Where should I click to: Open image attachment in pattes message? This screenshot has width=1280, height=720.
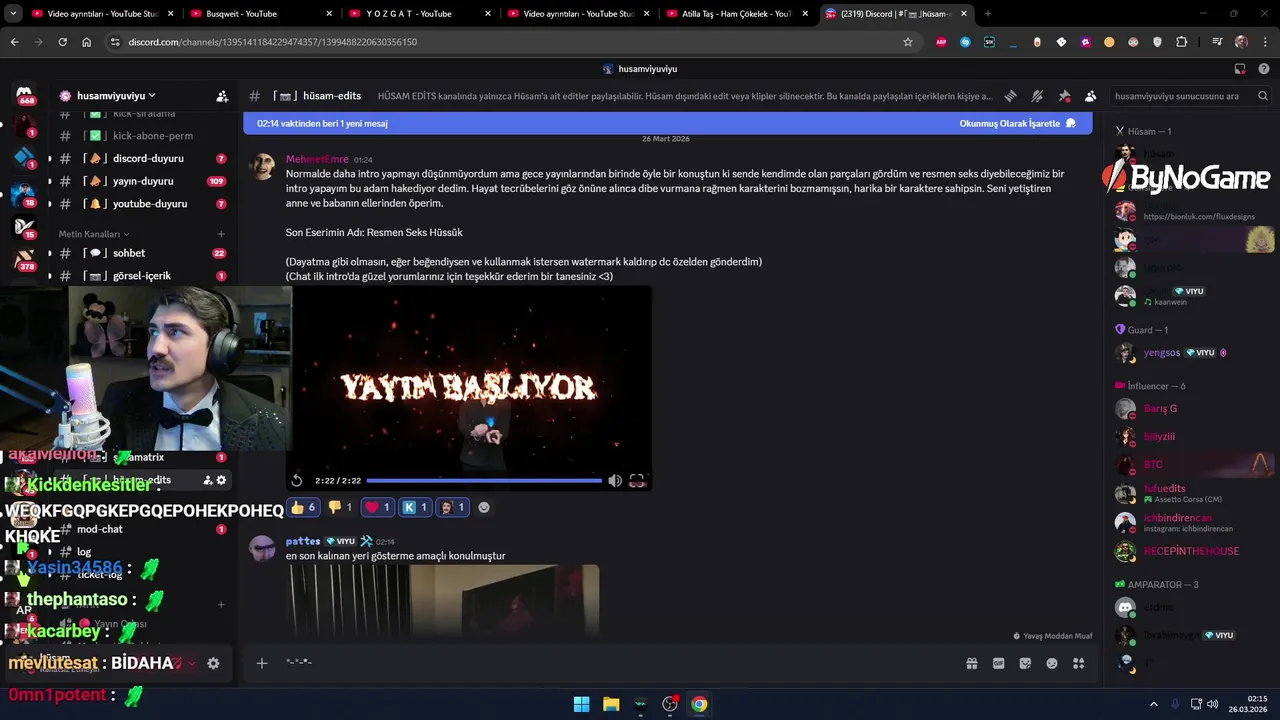coord(443,600)
